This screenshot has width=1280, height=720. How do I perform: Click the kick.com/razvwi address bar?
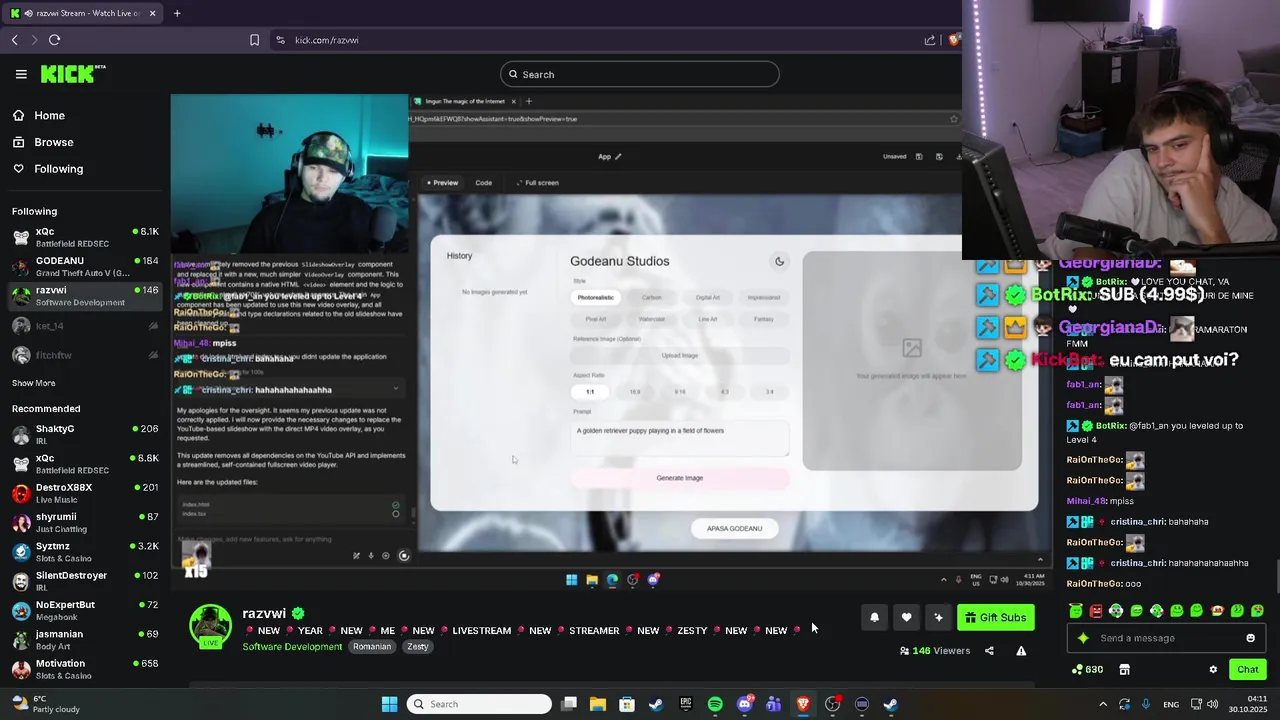(x=326, y=40)
